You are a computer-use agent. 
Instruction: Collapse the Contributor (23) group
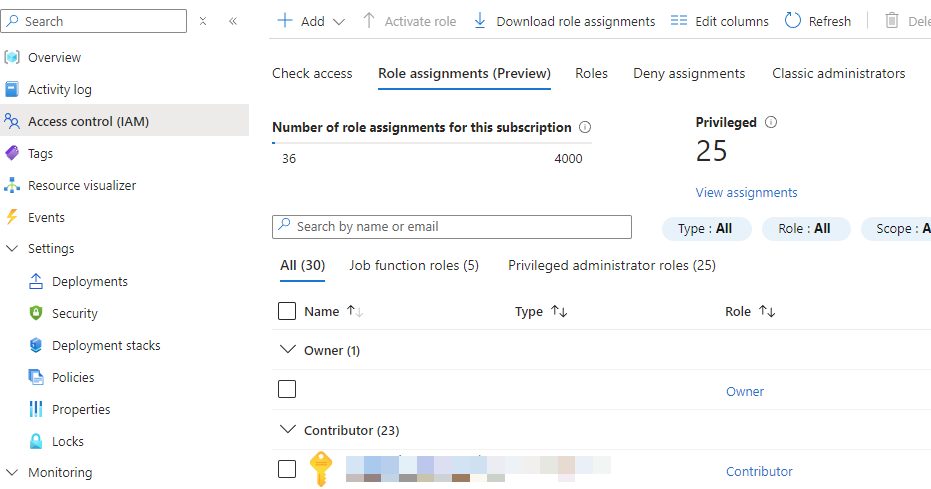(x=288, y=429)
